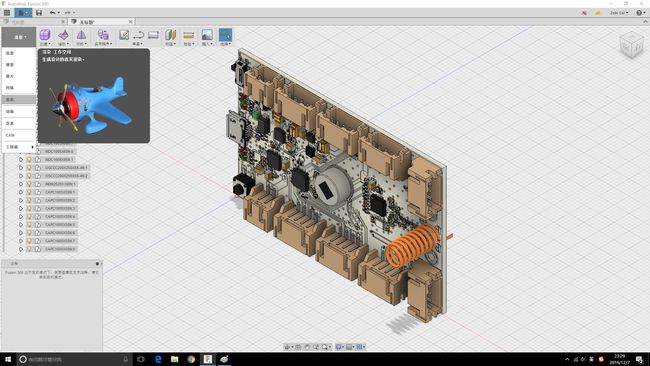Click the Orbit navigation icon
Screen dimensions: 650x366
pos(287,347)
